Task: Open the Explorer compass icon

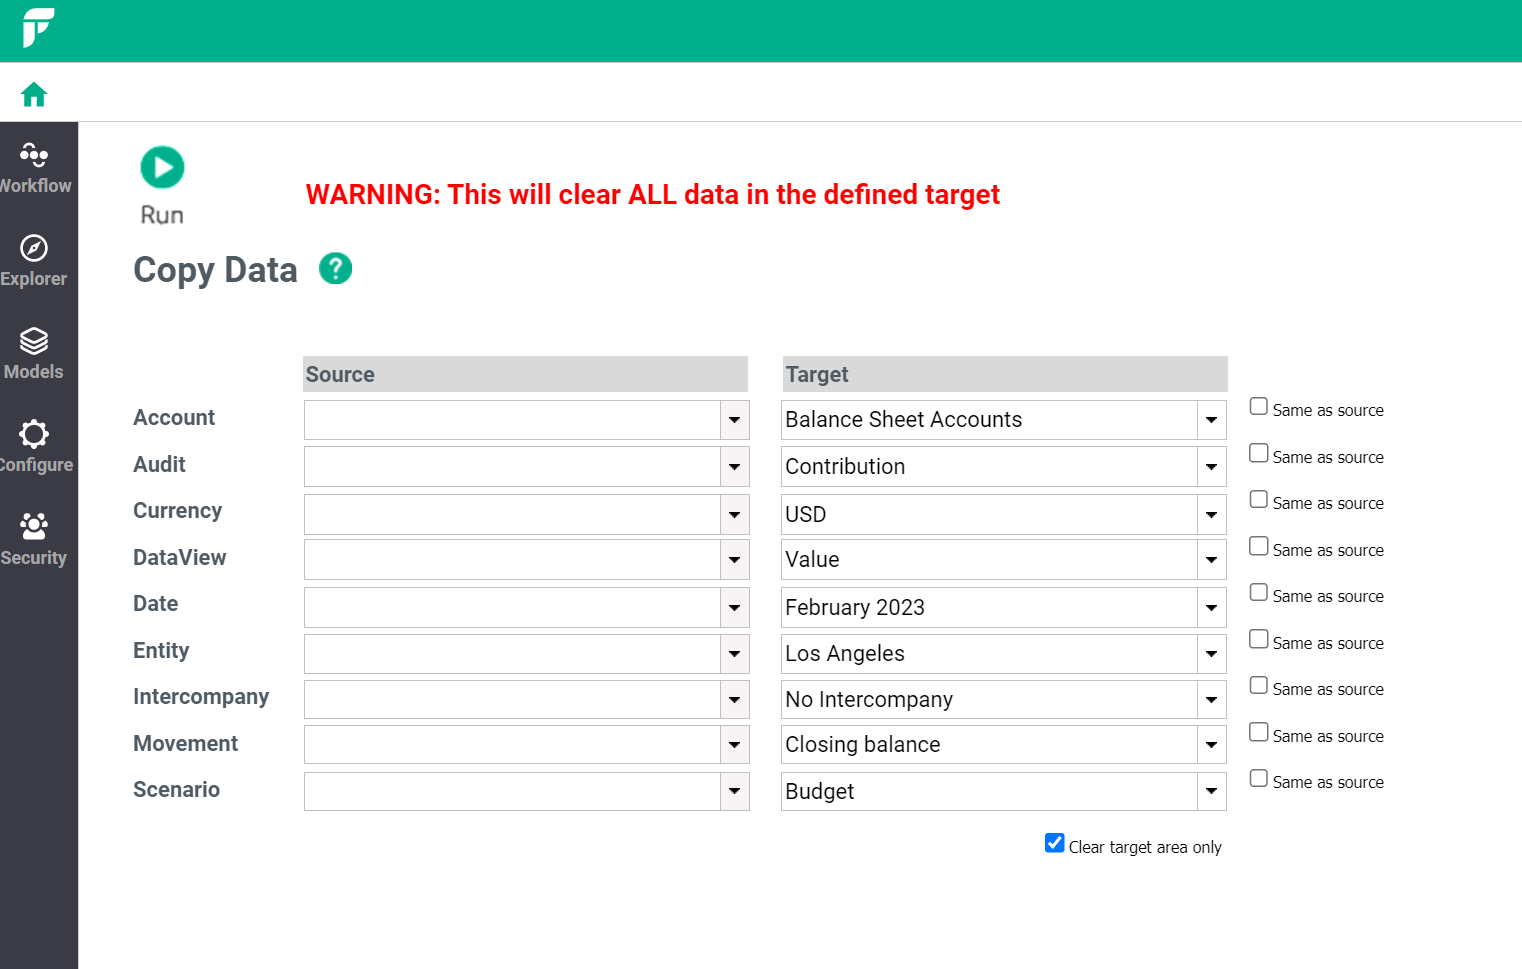Action: [34, 248]
